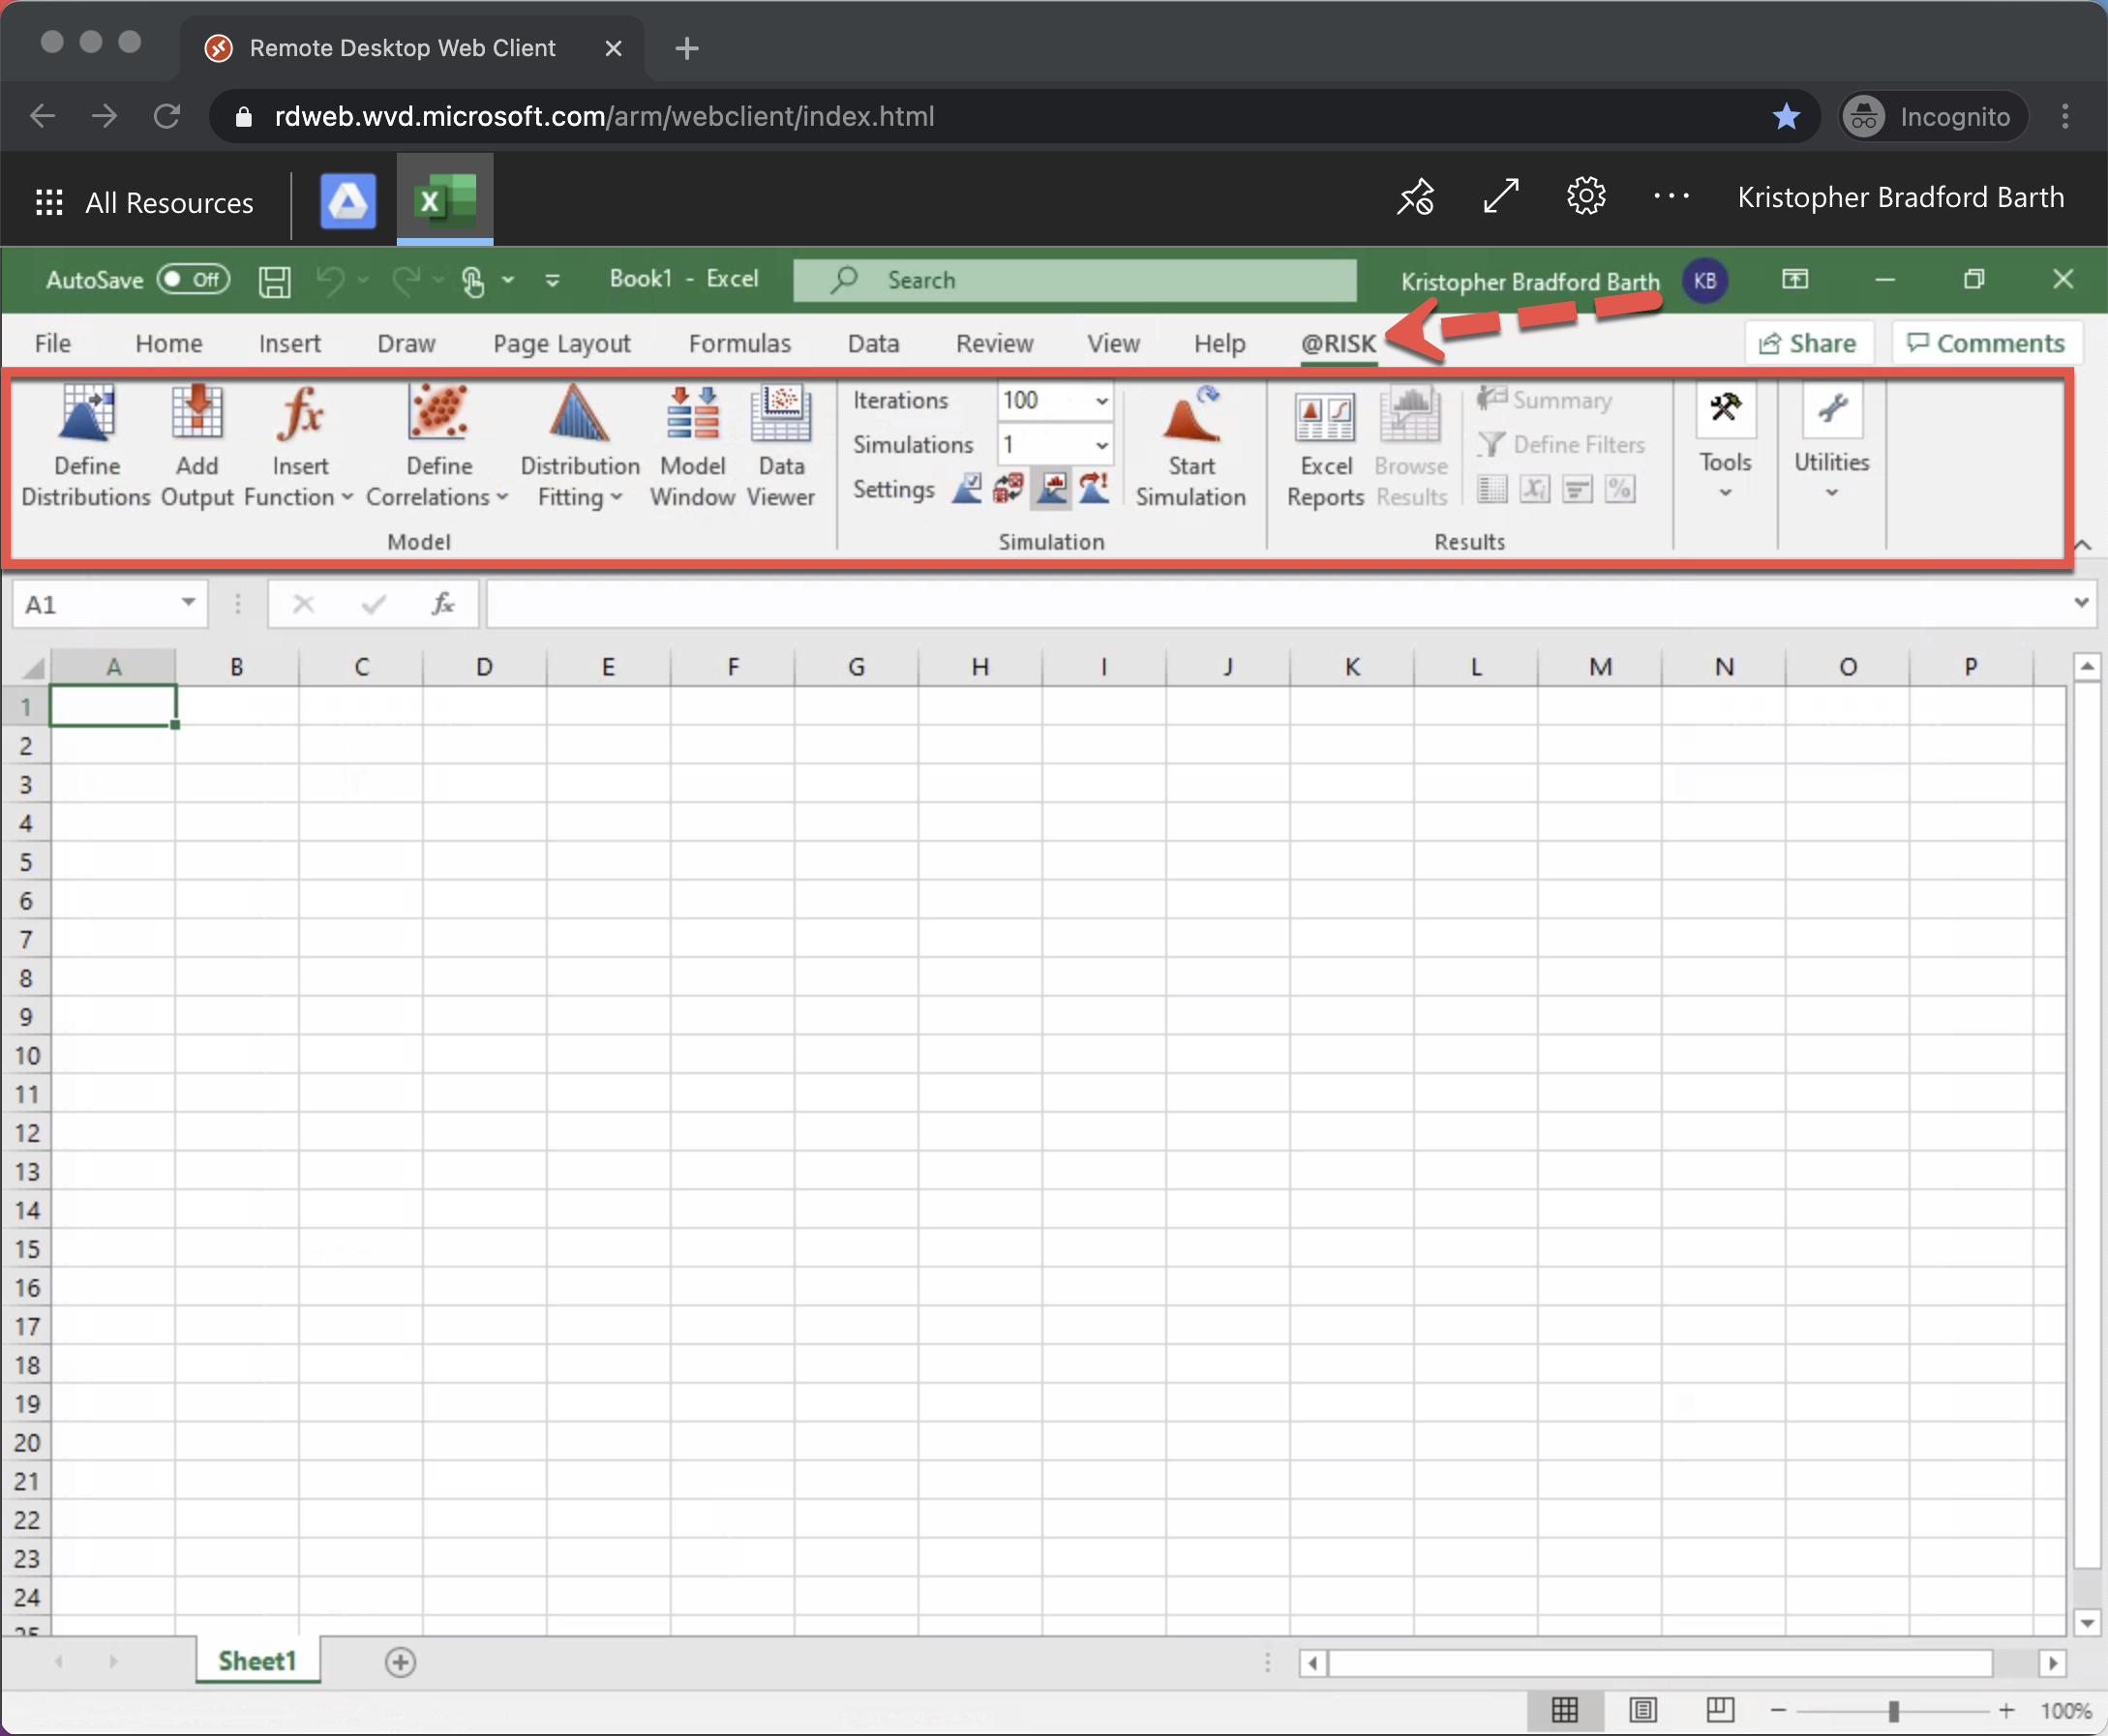Toggle Random/Static recalculation dice icon
The height and width of the screenshot is (1736, 2108).
1008,489
